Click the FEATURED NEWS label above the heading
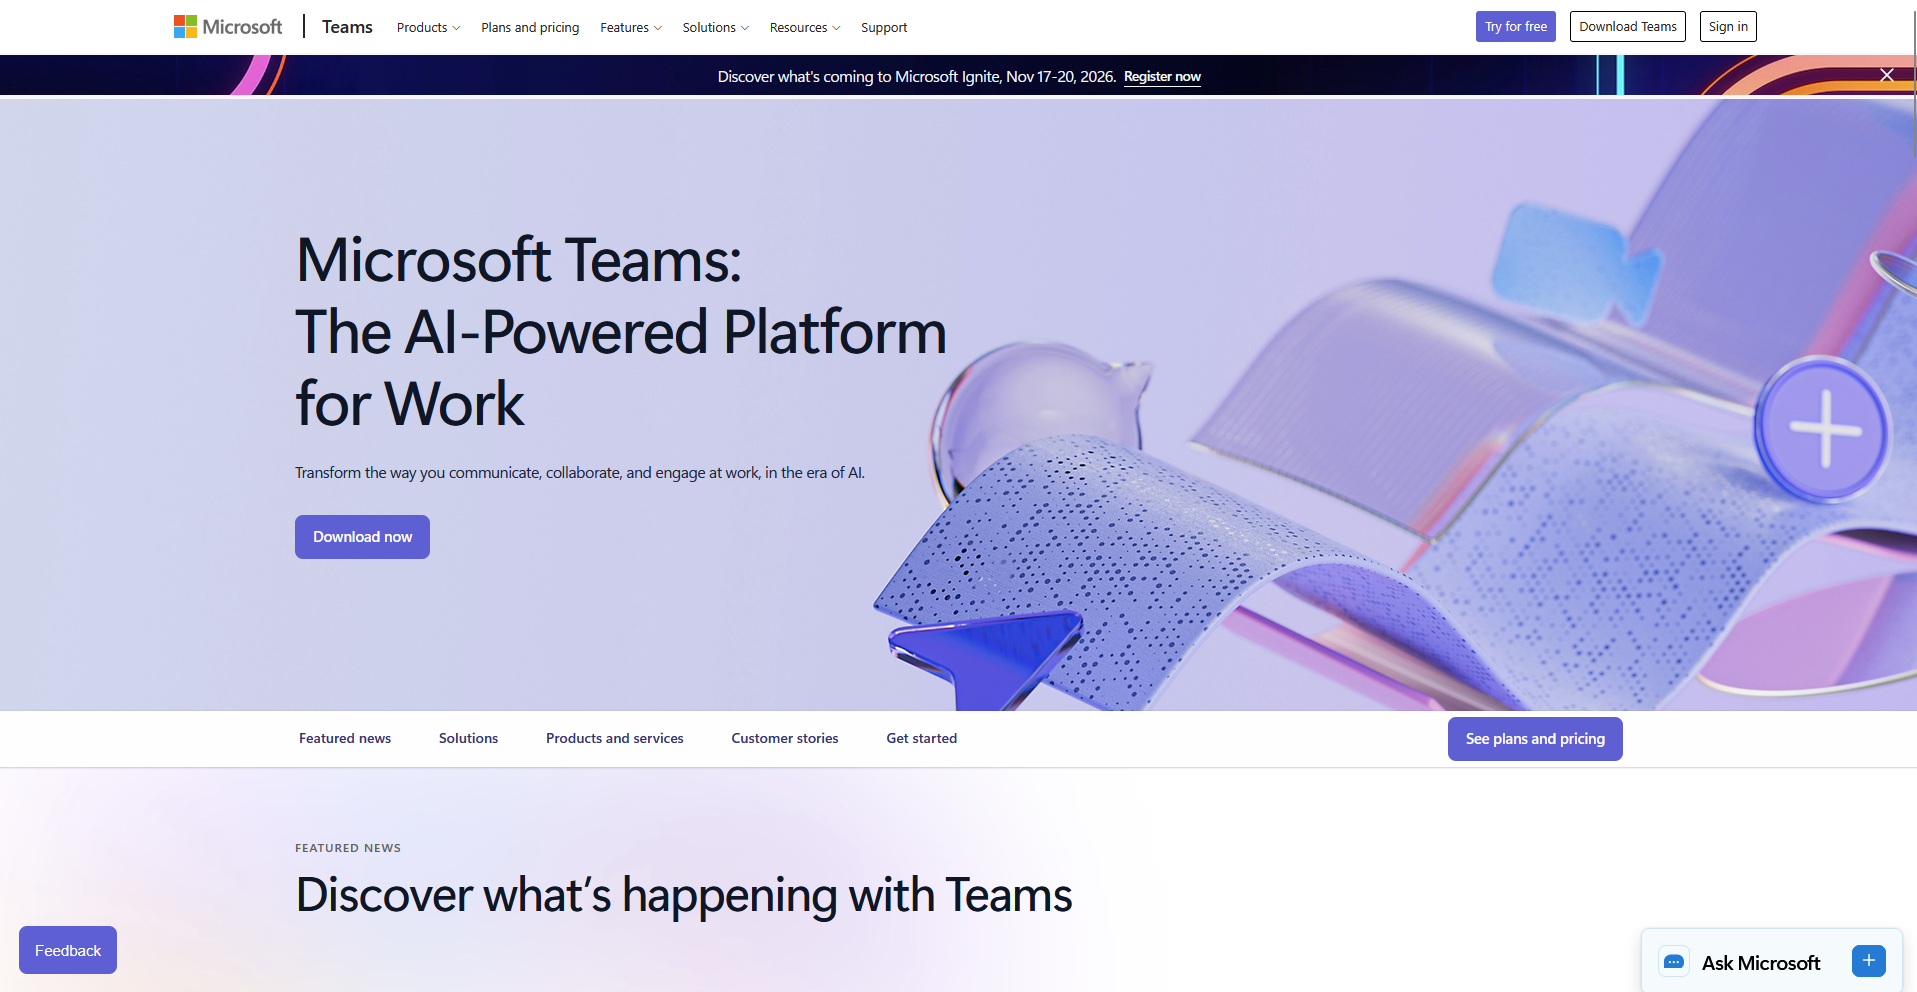The image size is (1917, 992). pyautogui.click(x=348, y=848)
